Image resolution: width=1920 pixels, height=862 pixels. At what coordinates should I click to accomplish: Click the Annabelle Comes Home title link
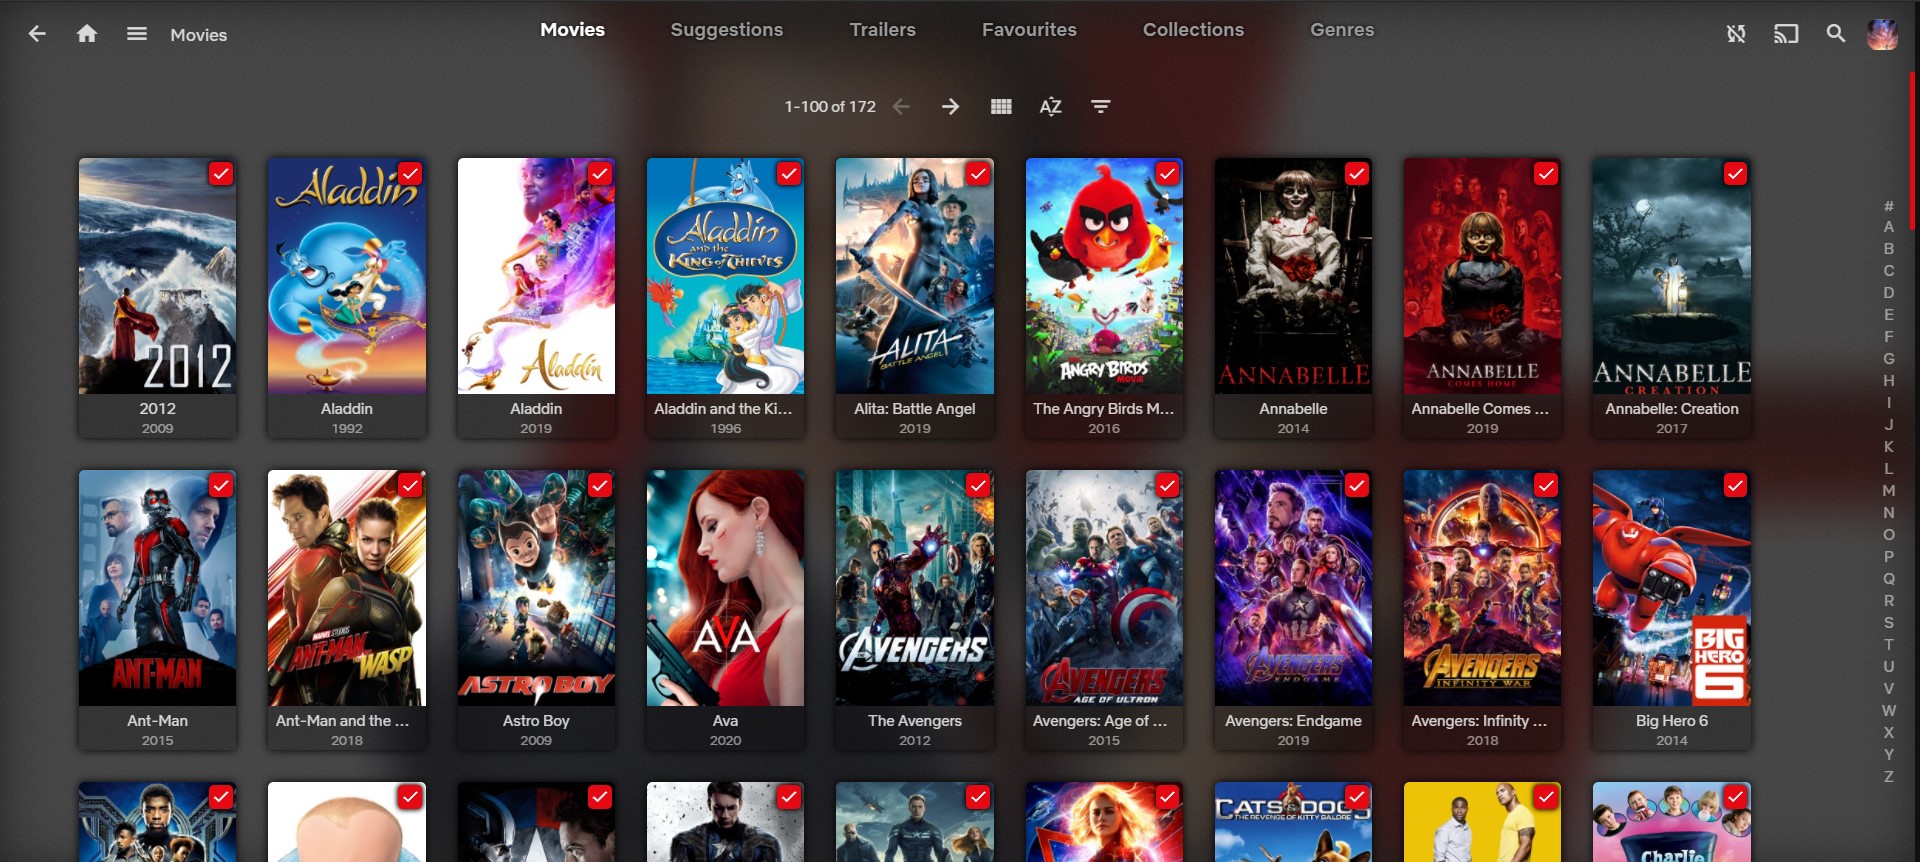click(1482, 409)
